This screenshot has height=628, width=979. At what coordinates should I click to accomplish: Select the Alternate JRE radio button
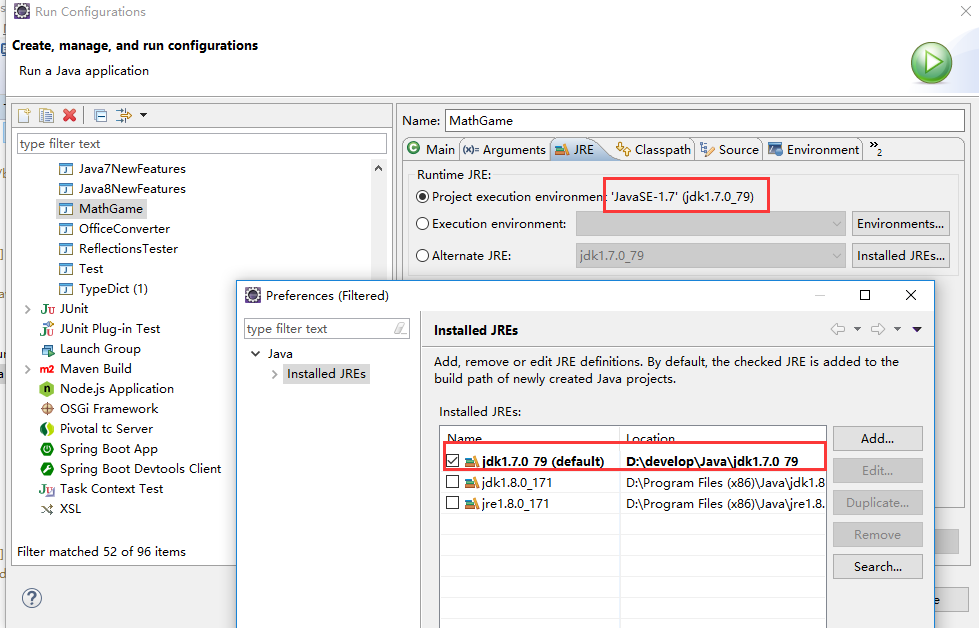pyautogui.click(x=422, y=255)
